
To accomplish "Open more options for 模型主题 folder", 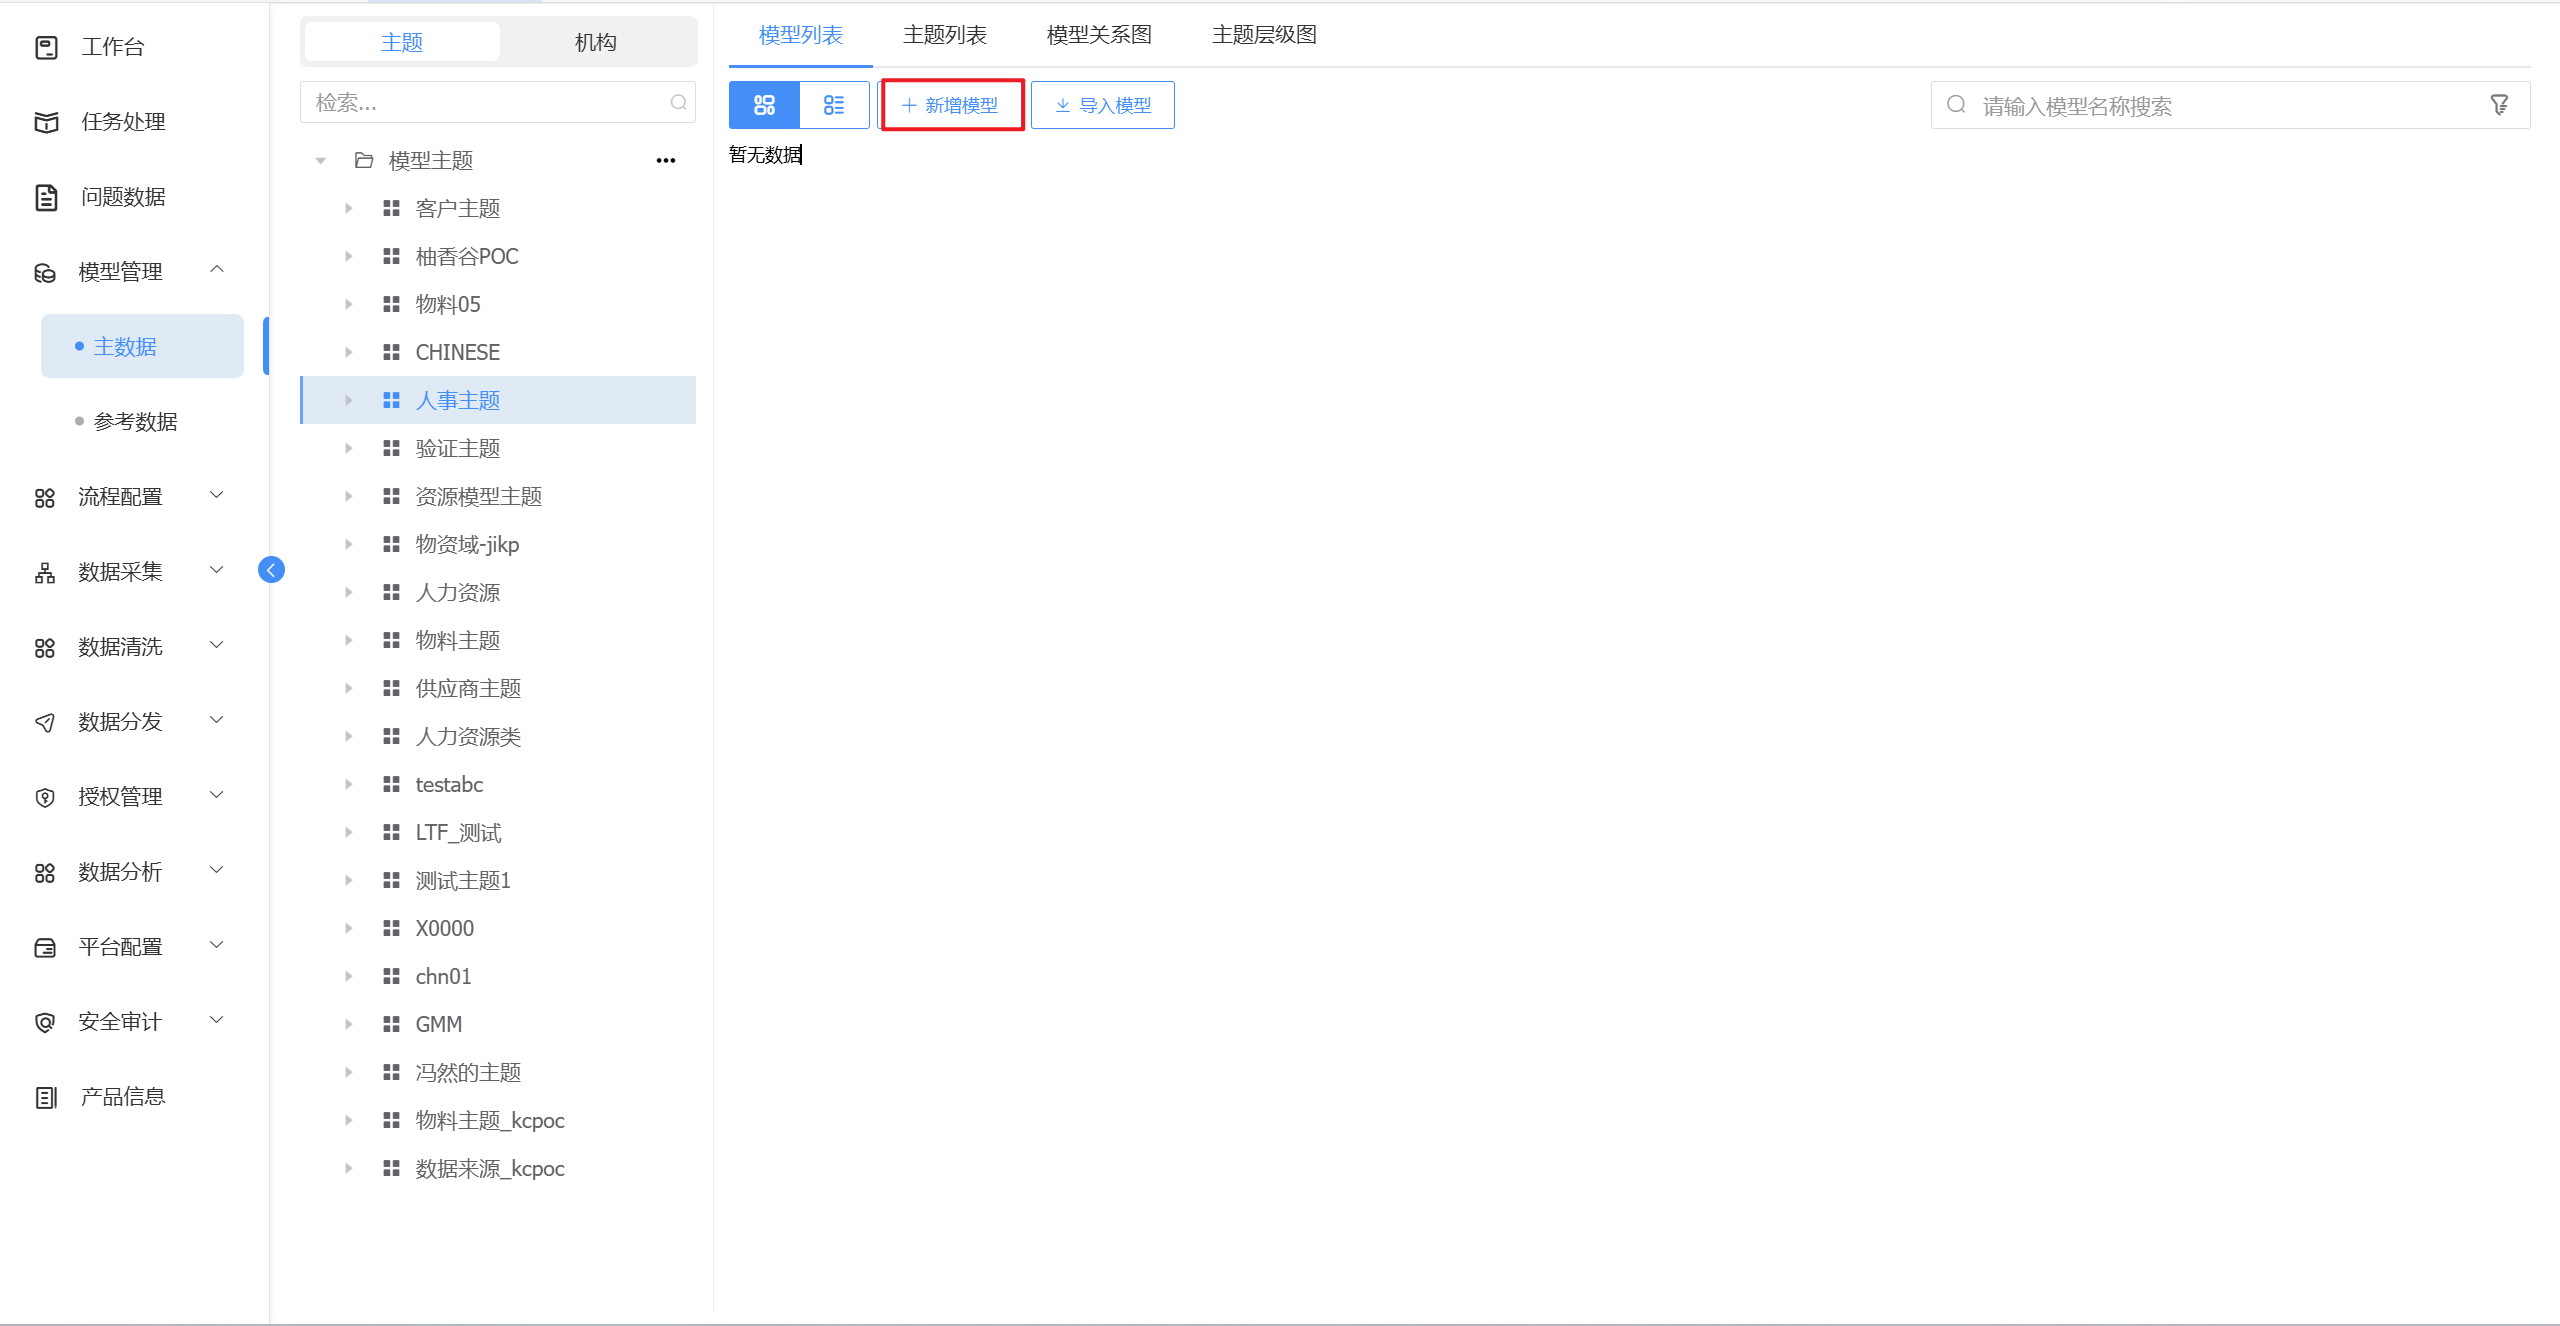I will (666, 160).
